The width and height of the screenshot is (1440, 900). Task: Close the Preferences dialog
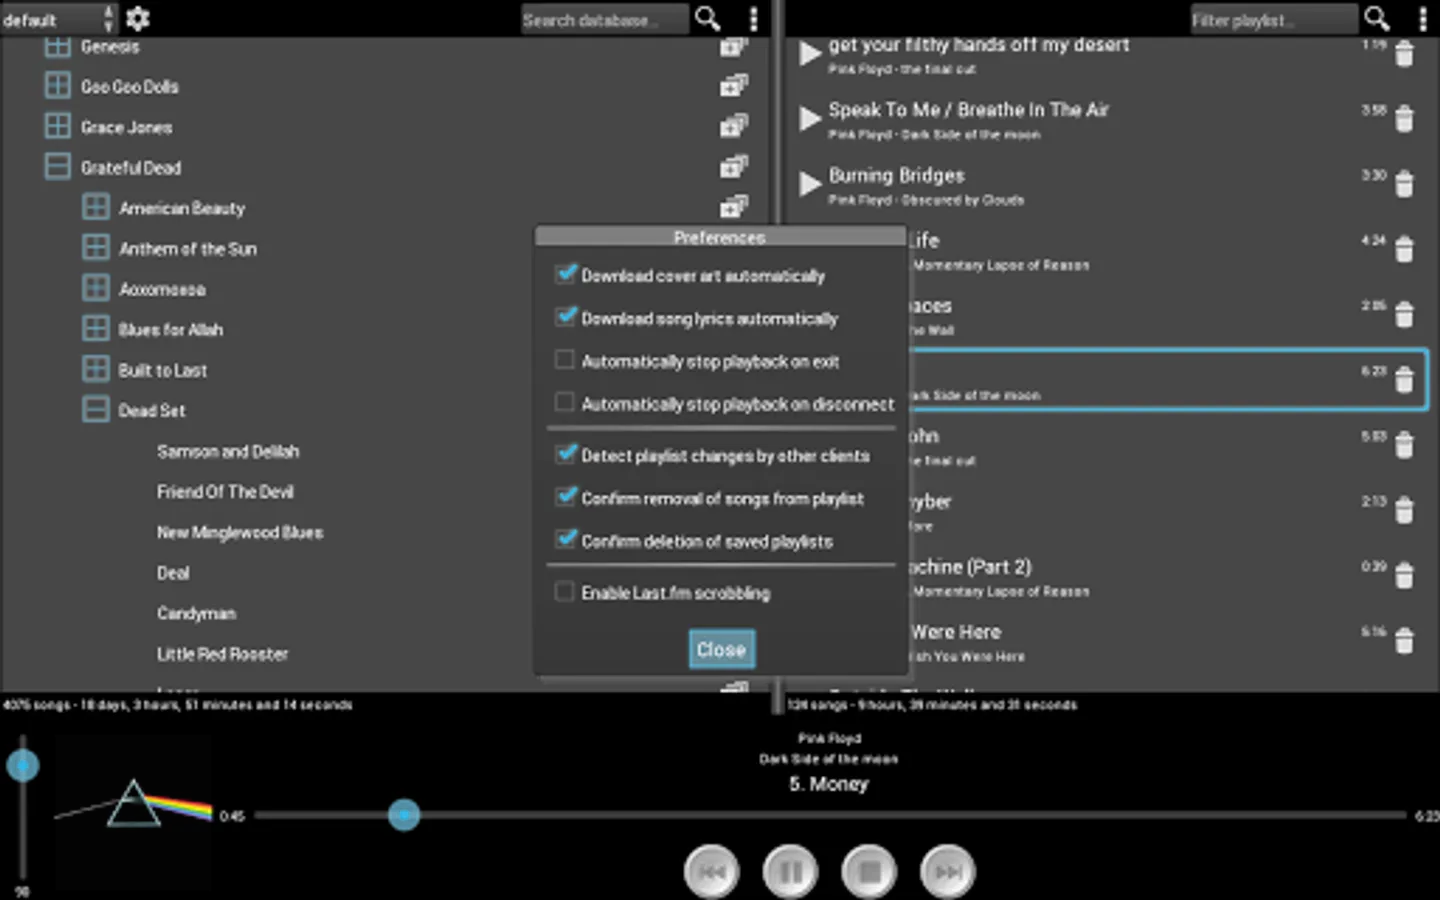pos(721,649)
